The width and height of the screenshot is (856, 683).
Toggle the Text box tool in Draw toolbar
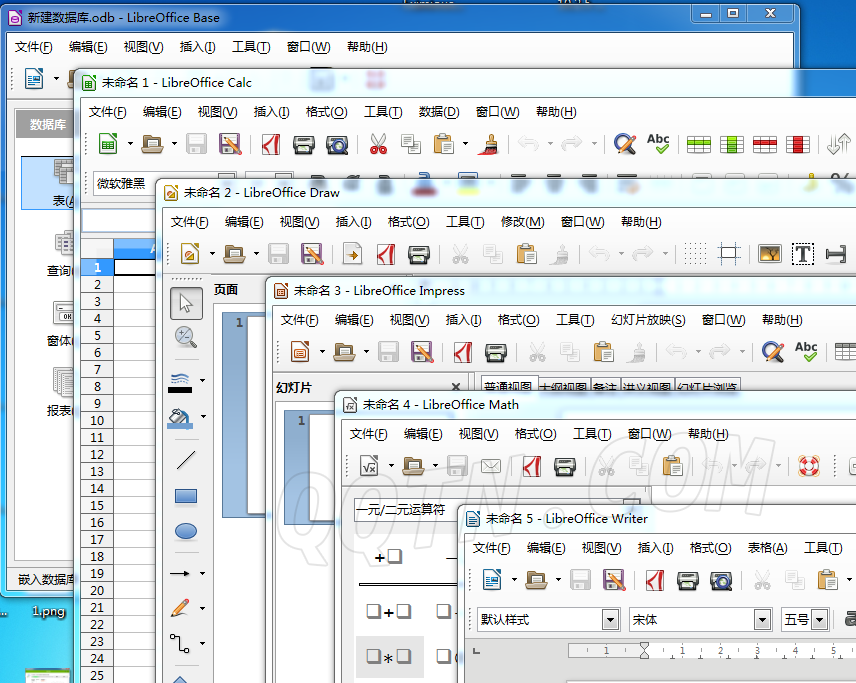(x=802, y=254)
